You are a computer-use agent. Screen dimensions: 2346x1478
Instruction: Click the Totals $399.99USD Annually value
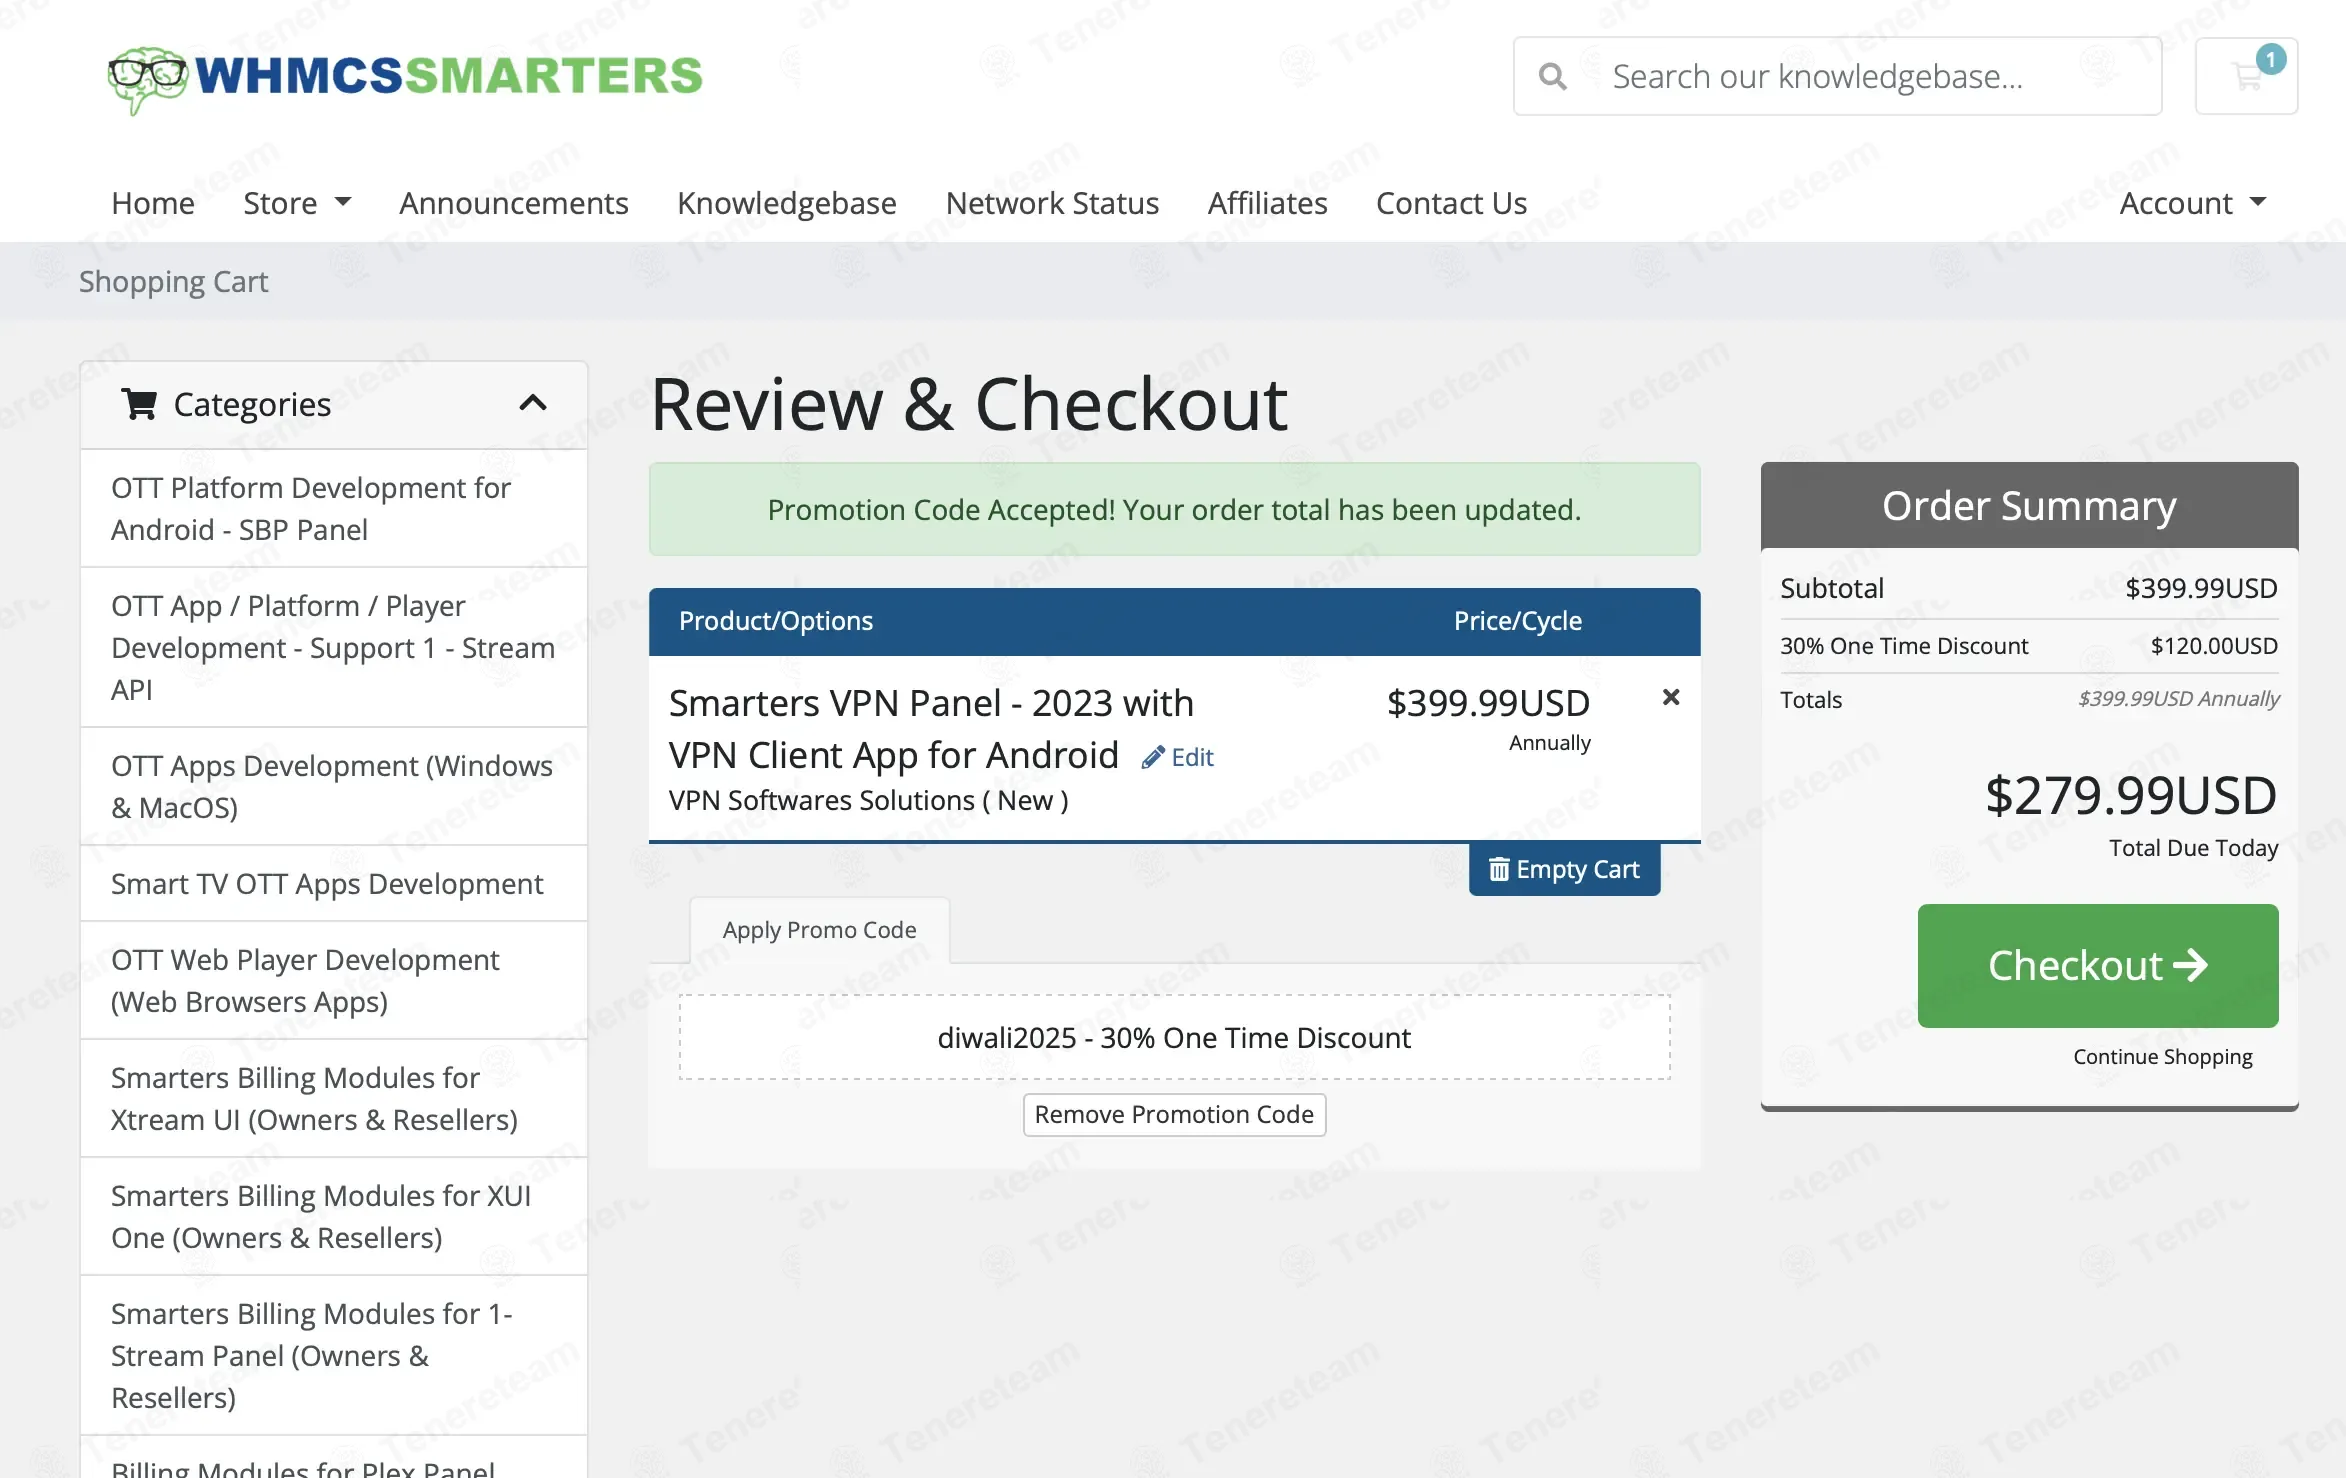pos(2179,699)
